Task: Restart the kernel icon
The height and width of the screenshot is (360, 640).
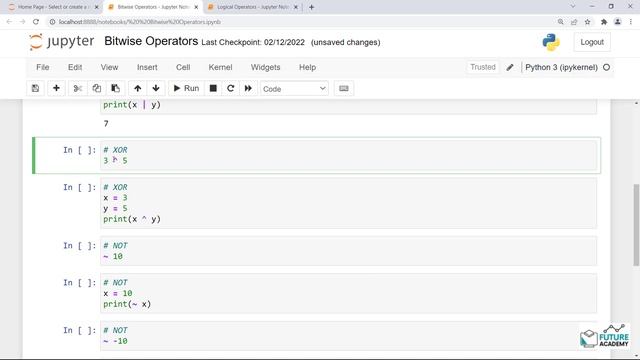Action: pyautogui.click(x=231, y=89)
